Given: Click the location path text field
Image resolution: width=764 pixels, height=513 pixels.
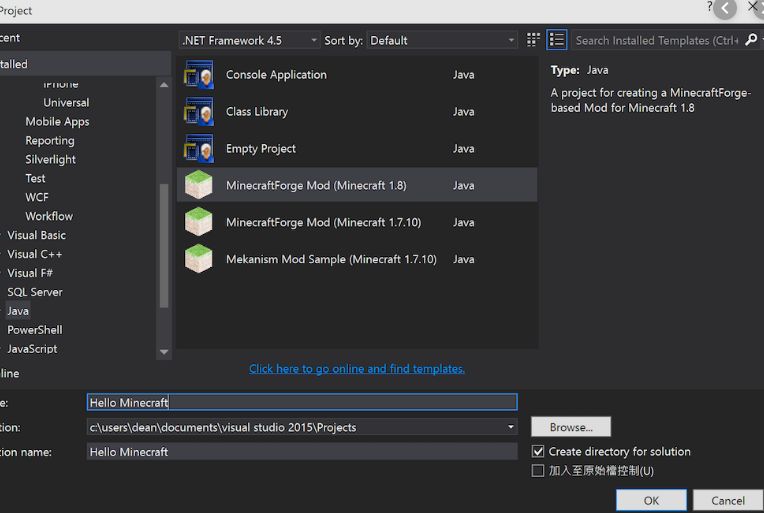Looking at the screenshot, I should click(x=296, y=427).
